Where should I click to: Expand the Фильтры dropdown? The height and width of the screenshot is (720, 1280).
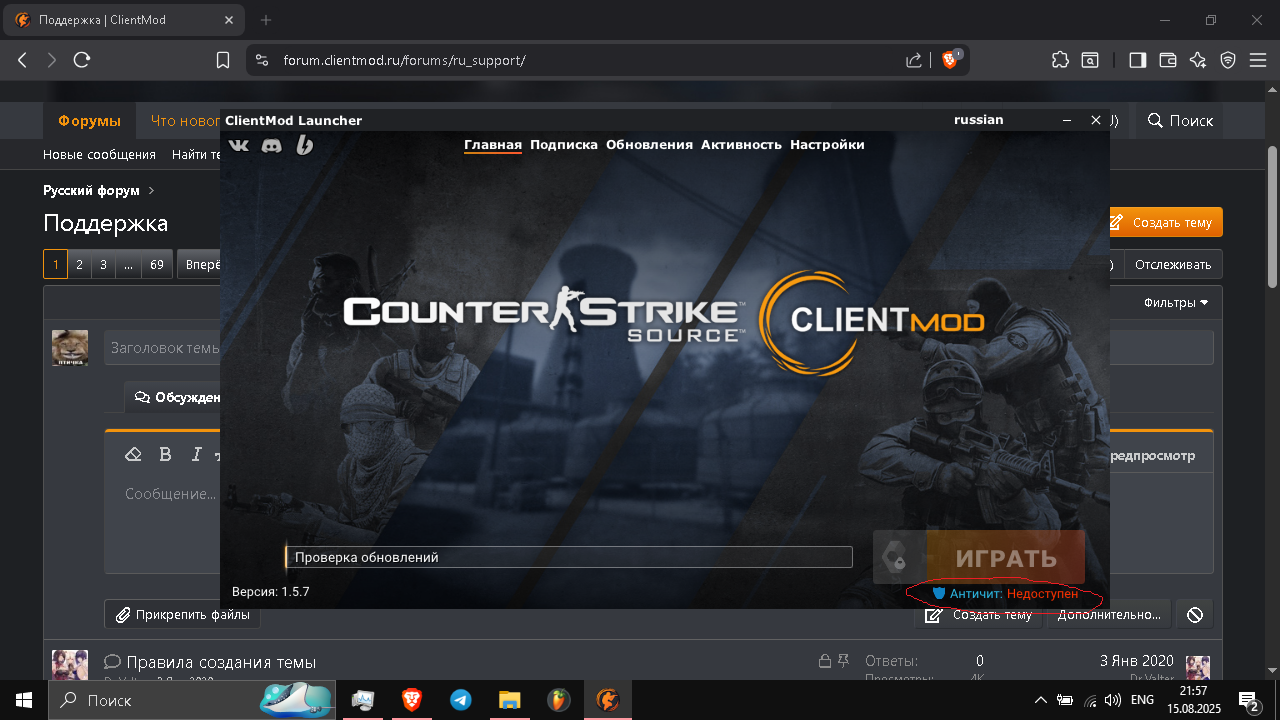coord(1176,302)
